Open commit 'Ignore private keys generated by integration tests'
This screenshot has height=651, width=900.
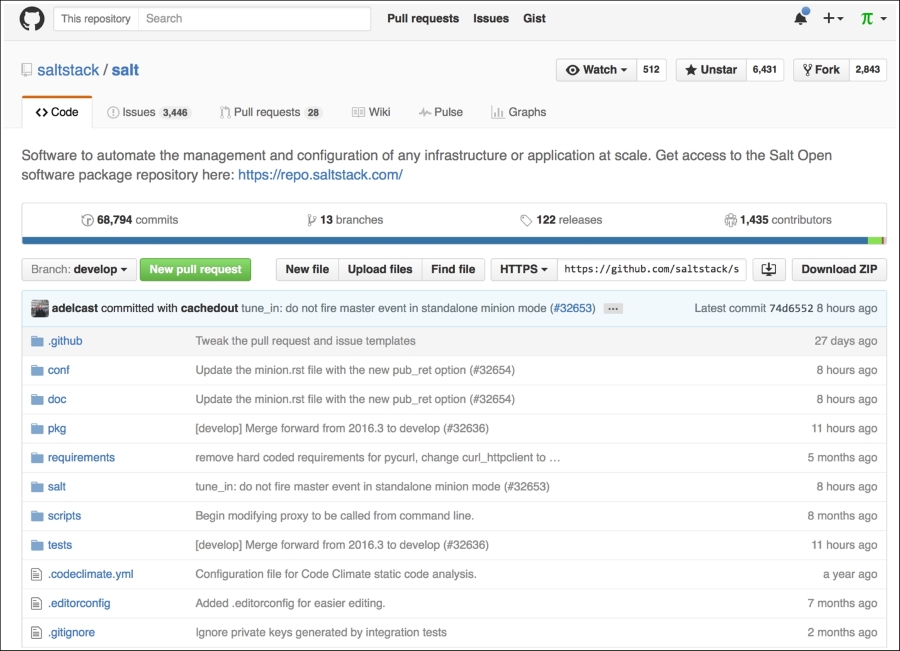(x=321, y=633)
